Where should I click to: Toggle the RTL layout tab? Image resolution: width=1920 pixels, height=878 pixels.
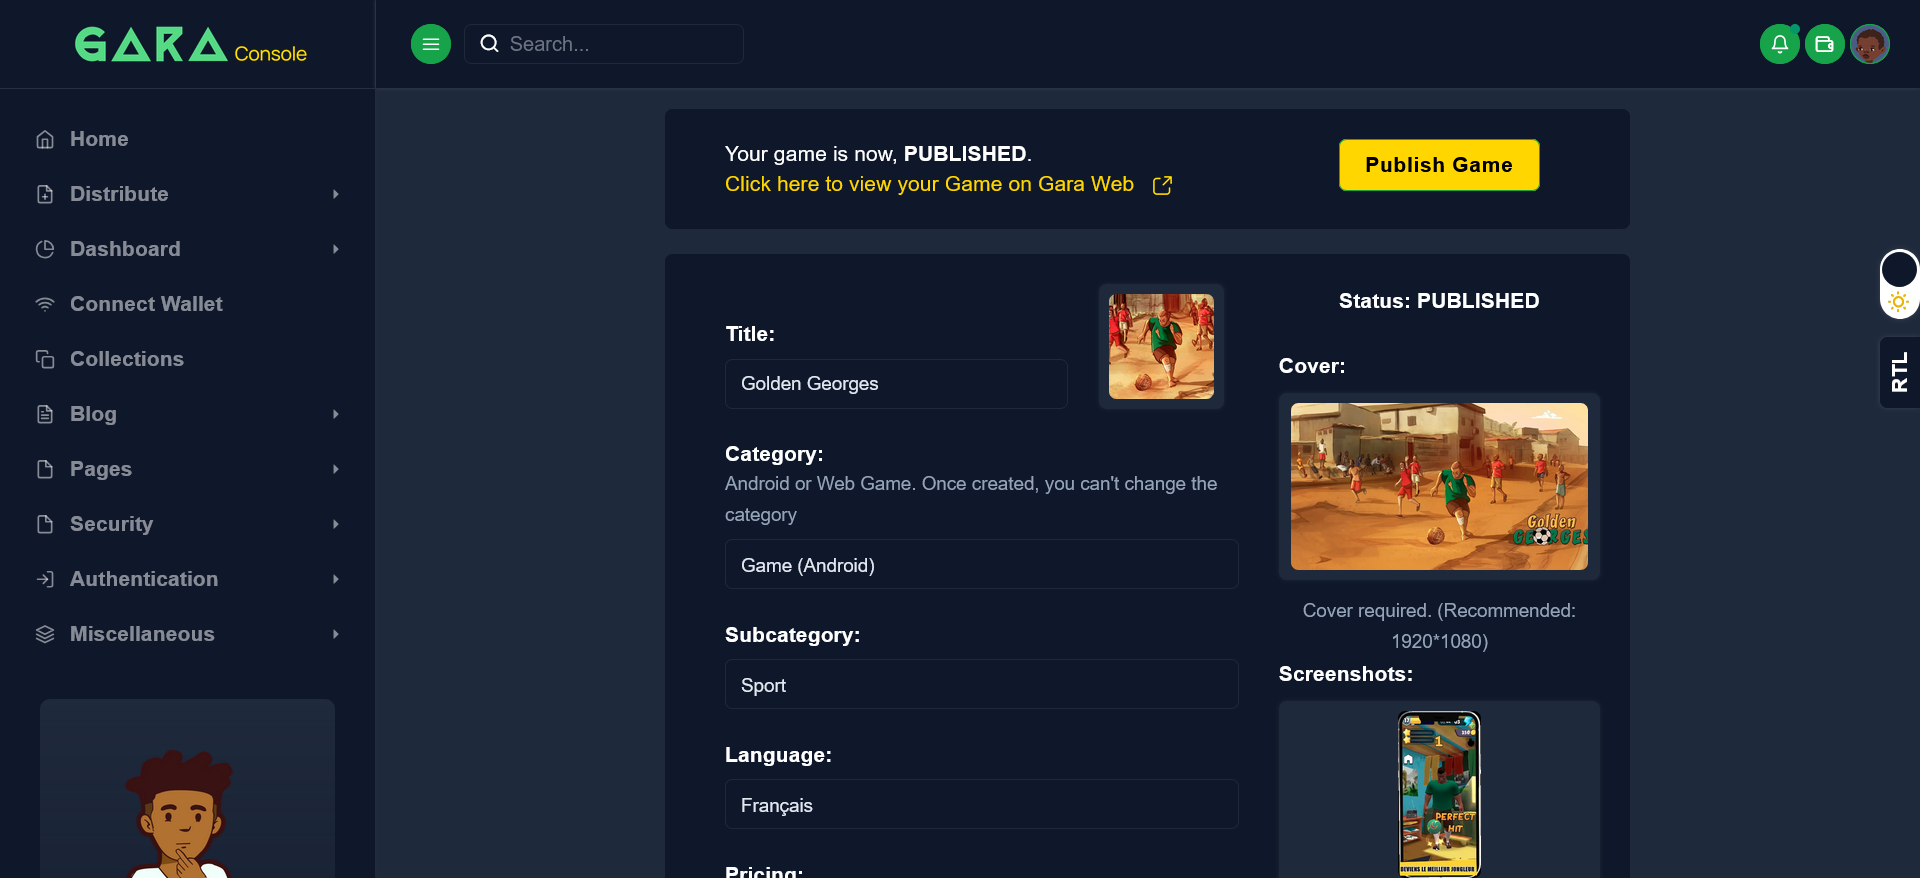coord(1900,372)
